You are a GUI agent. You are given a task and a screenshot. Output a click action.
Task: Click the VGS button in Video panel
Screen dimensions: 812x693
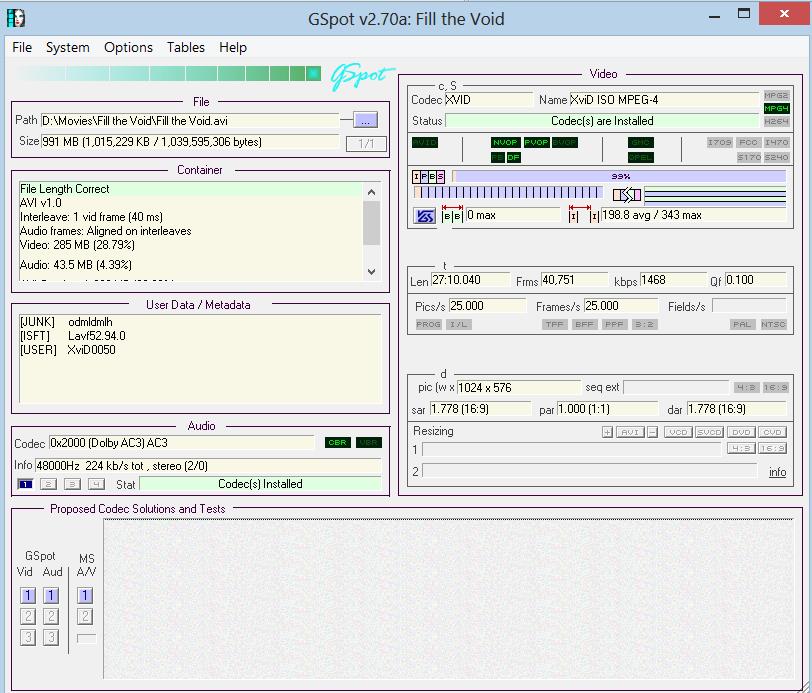(x=425, y=216)
